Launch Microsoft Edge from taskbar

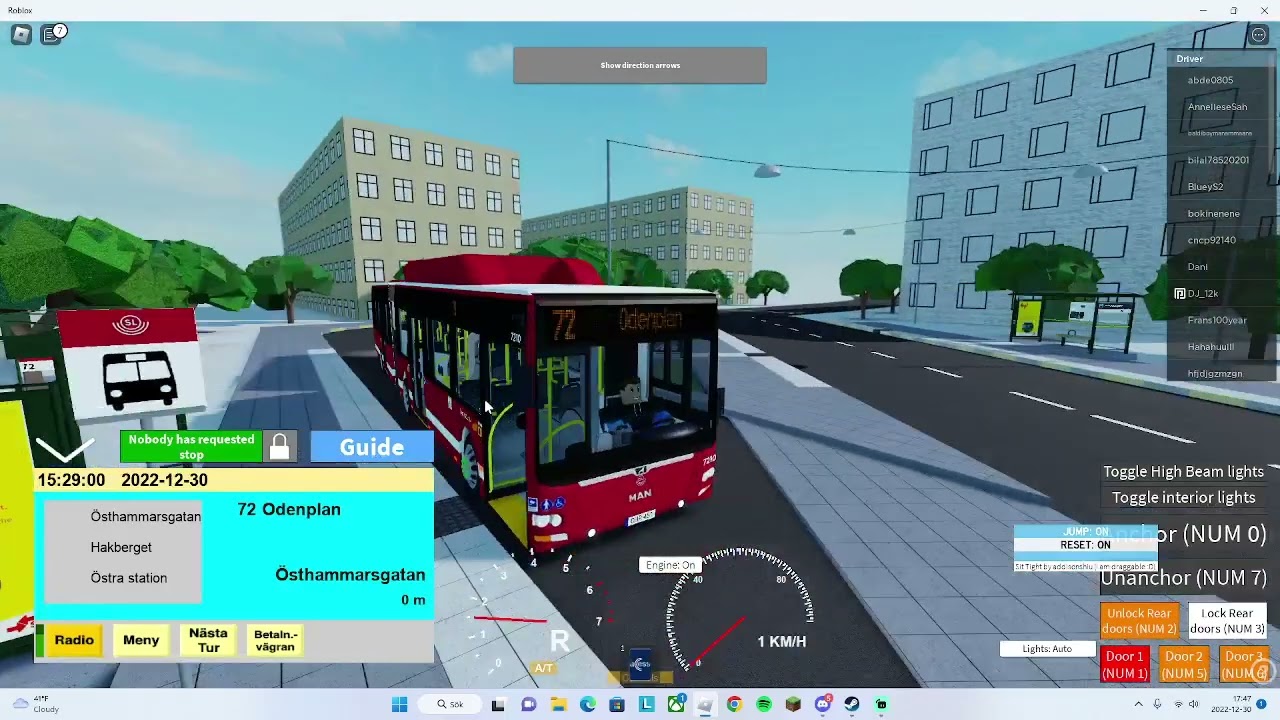587,704
